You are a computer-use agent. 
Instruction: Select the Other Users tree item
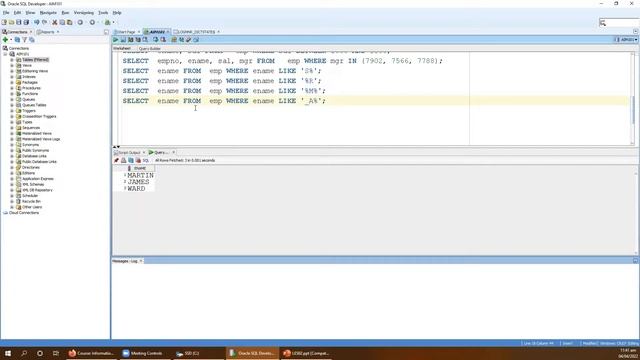click(x=32, y=207)
